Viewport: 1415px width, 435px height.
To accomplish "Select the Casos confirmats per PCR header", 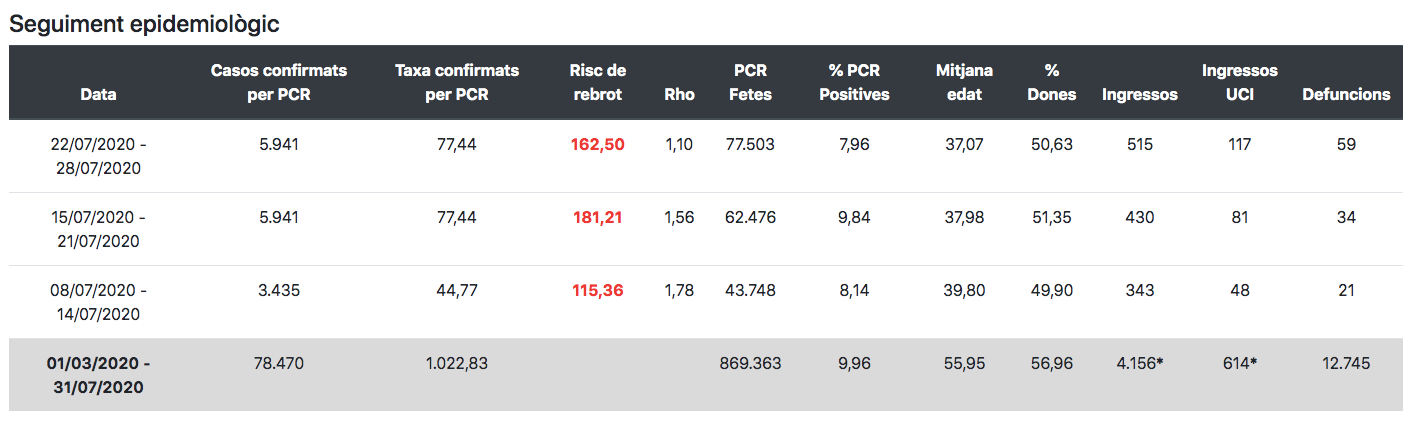I will [x=279, y=82].
